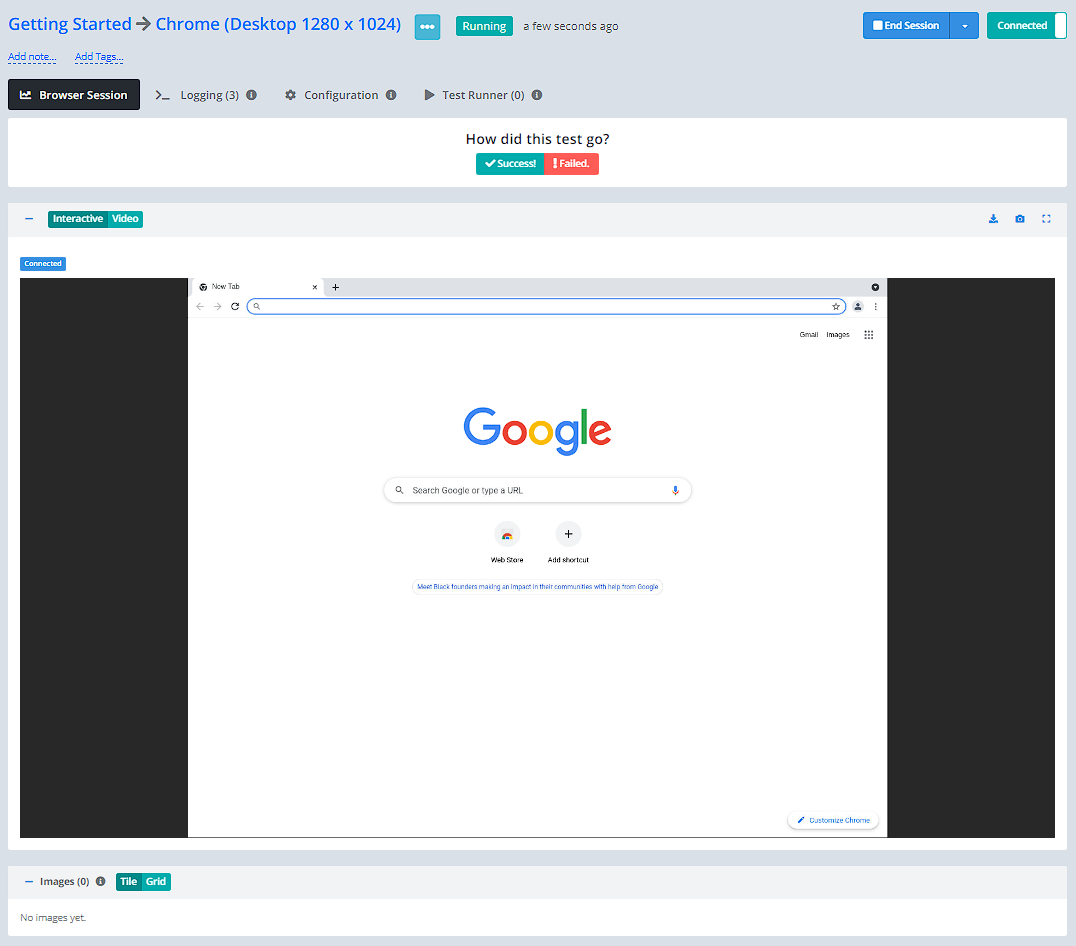Select the New Tab browser tab

pos(257,287)
